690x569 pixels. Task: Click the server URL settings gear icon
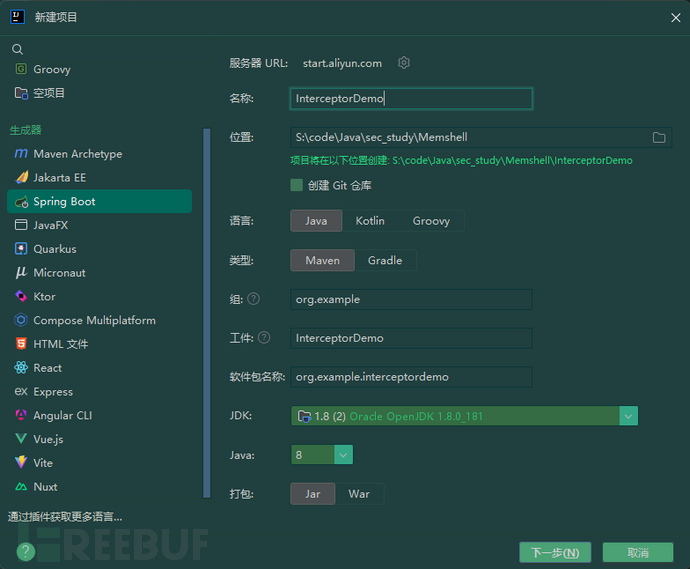[x=404, y=63]
